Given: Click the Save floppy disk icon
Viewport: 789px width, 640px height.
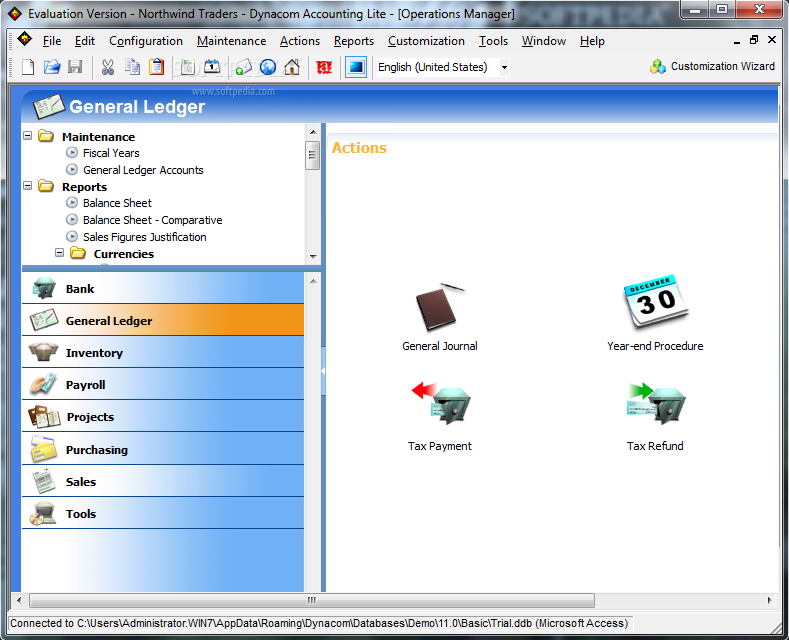Looking at the screenshot, I should point(75,67).
